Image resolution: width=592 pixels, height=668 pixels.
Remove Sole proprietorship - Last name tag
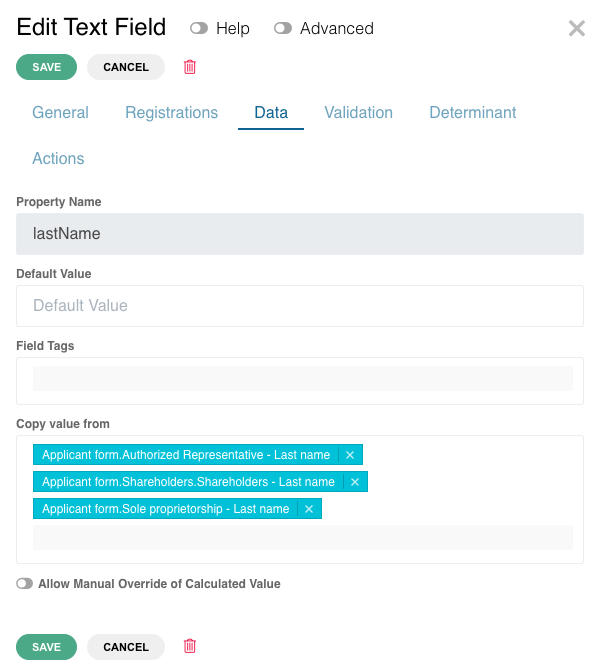309,509
